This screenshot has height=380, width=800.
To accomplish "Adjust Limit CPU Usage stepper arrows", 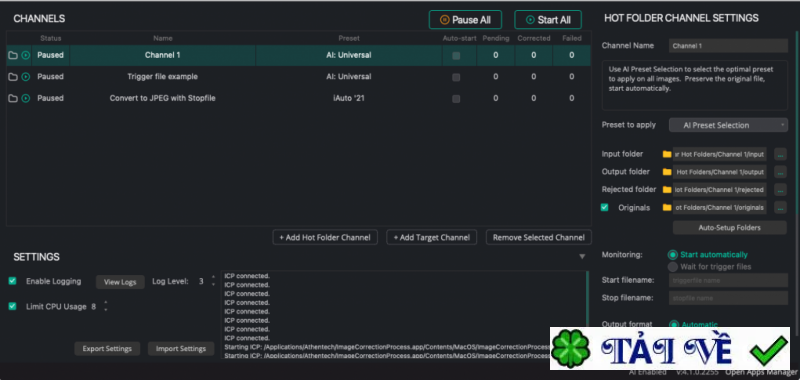I will (x=106, y=306).
